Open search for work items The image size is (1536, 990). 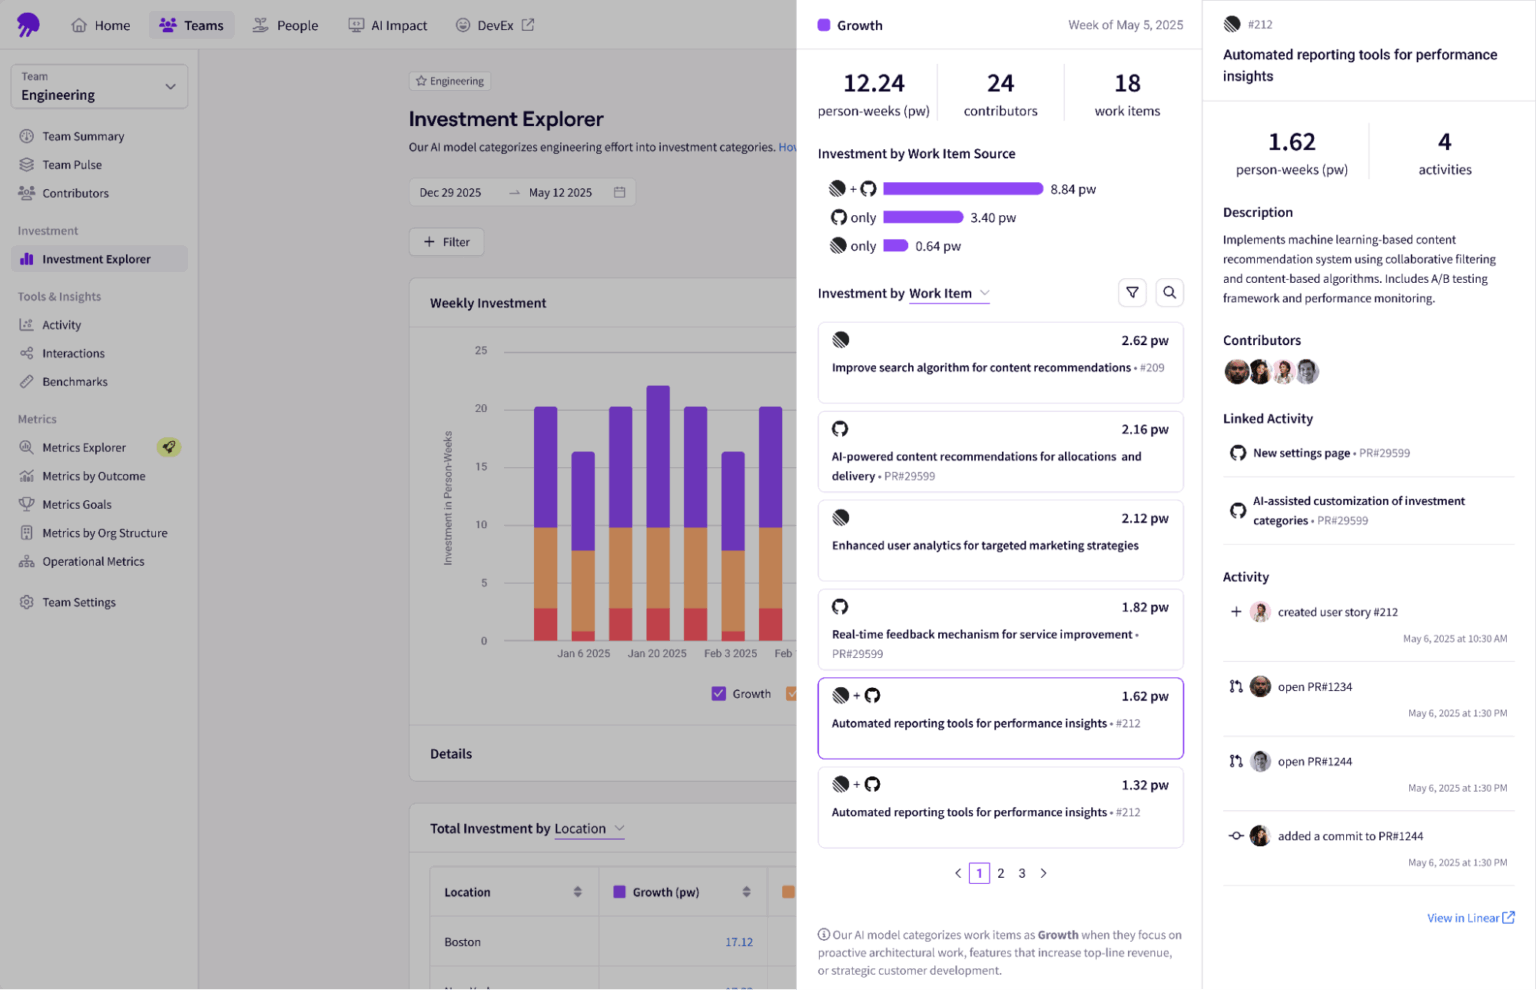click(x=1169, y=292)
